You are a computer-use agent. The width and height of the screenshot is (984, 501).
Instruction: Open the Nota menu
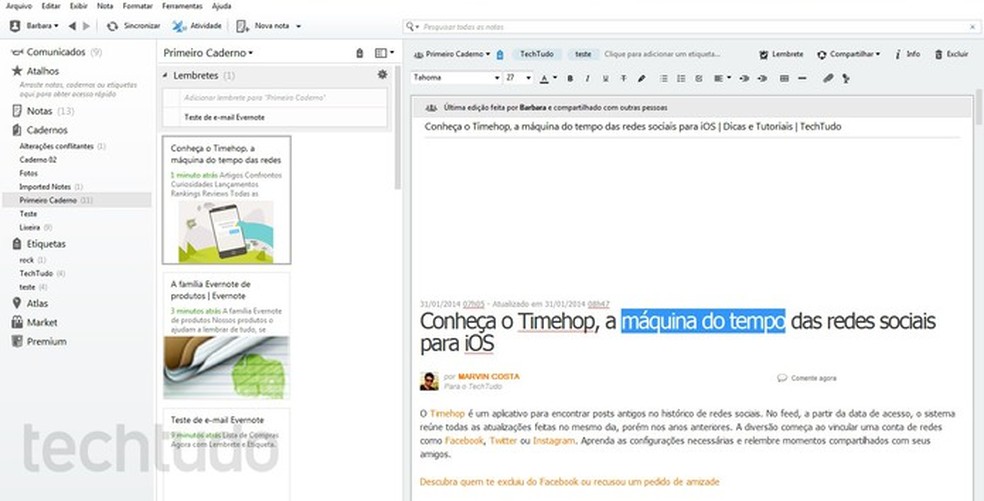[x=105, y=6]
